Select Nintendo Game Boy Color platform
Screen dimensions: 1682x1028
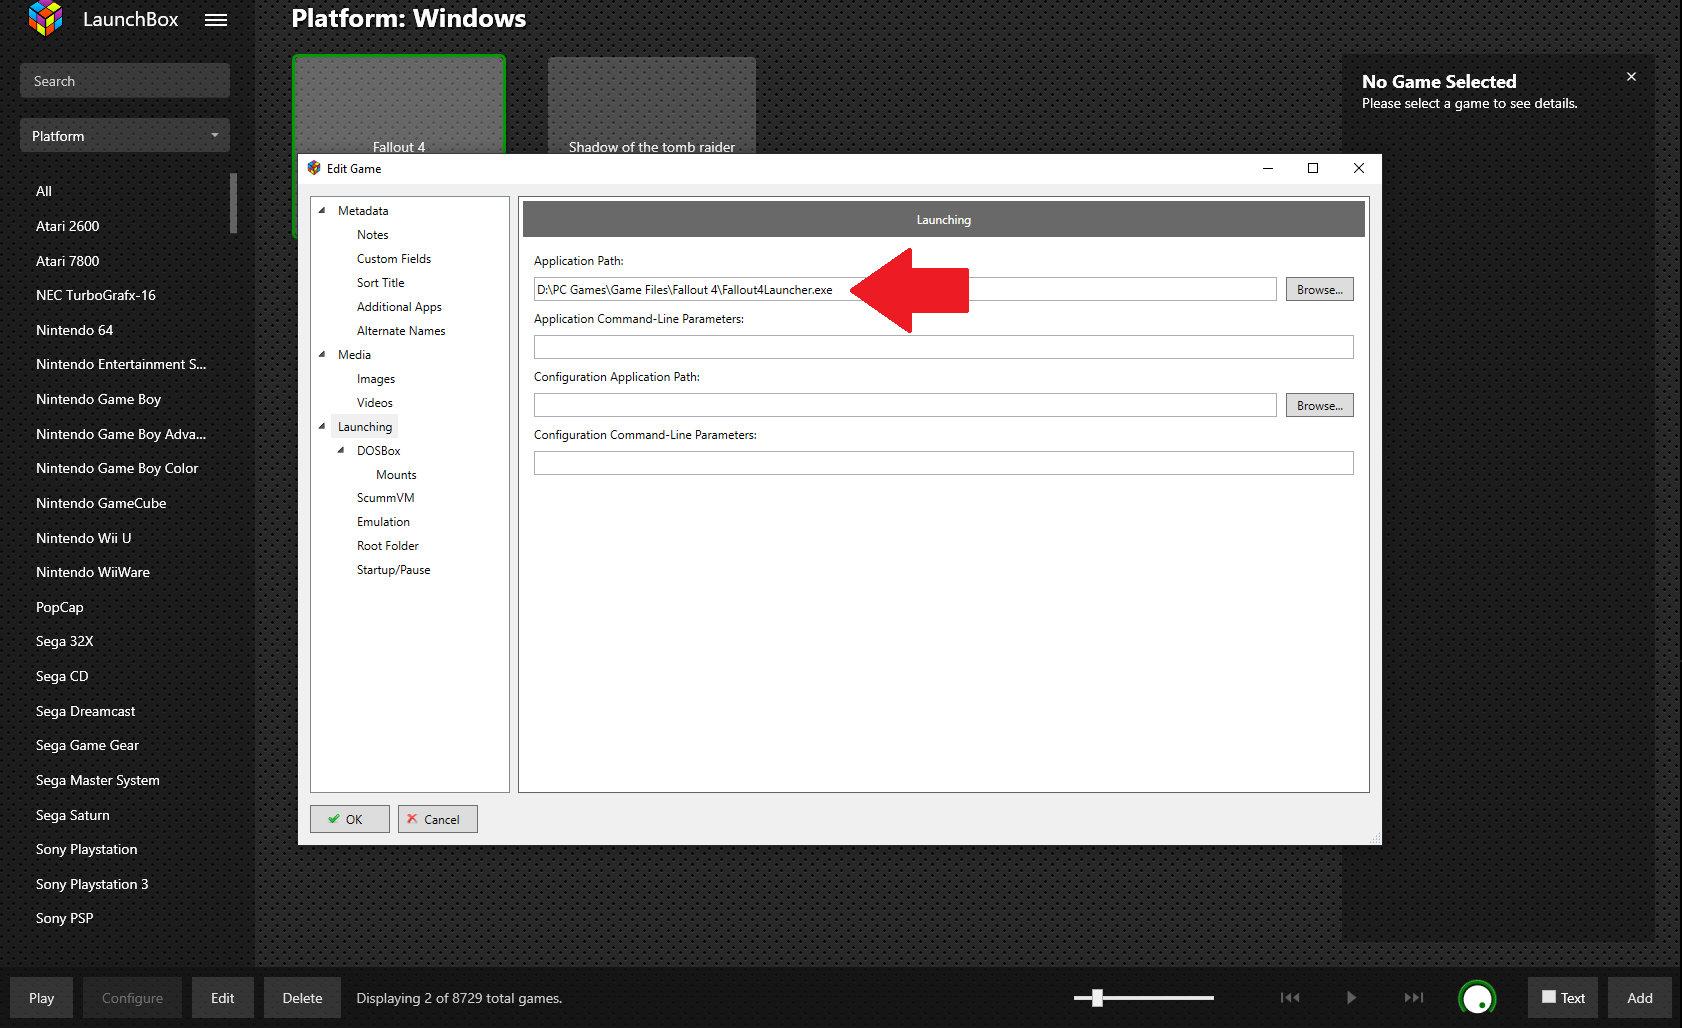pos(117,468)
